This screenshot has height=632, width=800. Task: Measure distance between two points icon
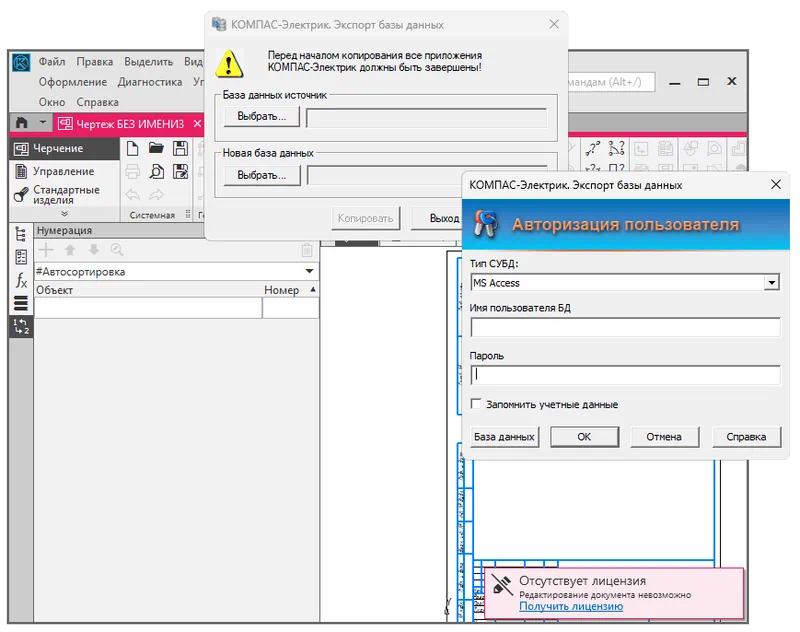592,148
